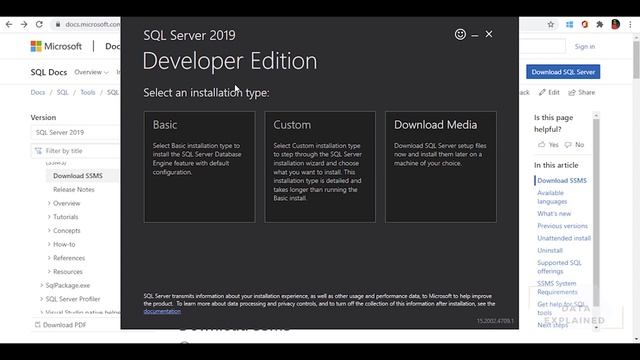Image resolution: width=640 pixels, height=360 pixels.
Task: Expand the Tutorials tree node
Action: [49, 217]
